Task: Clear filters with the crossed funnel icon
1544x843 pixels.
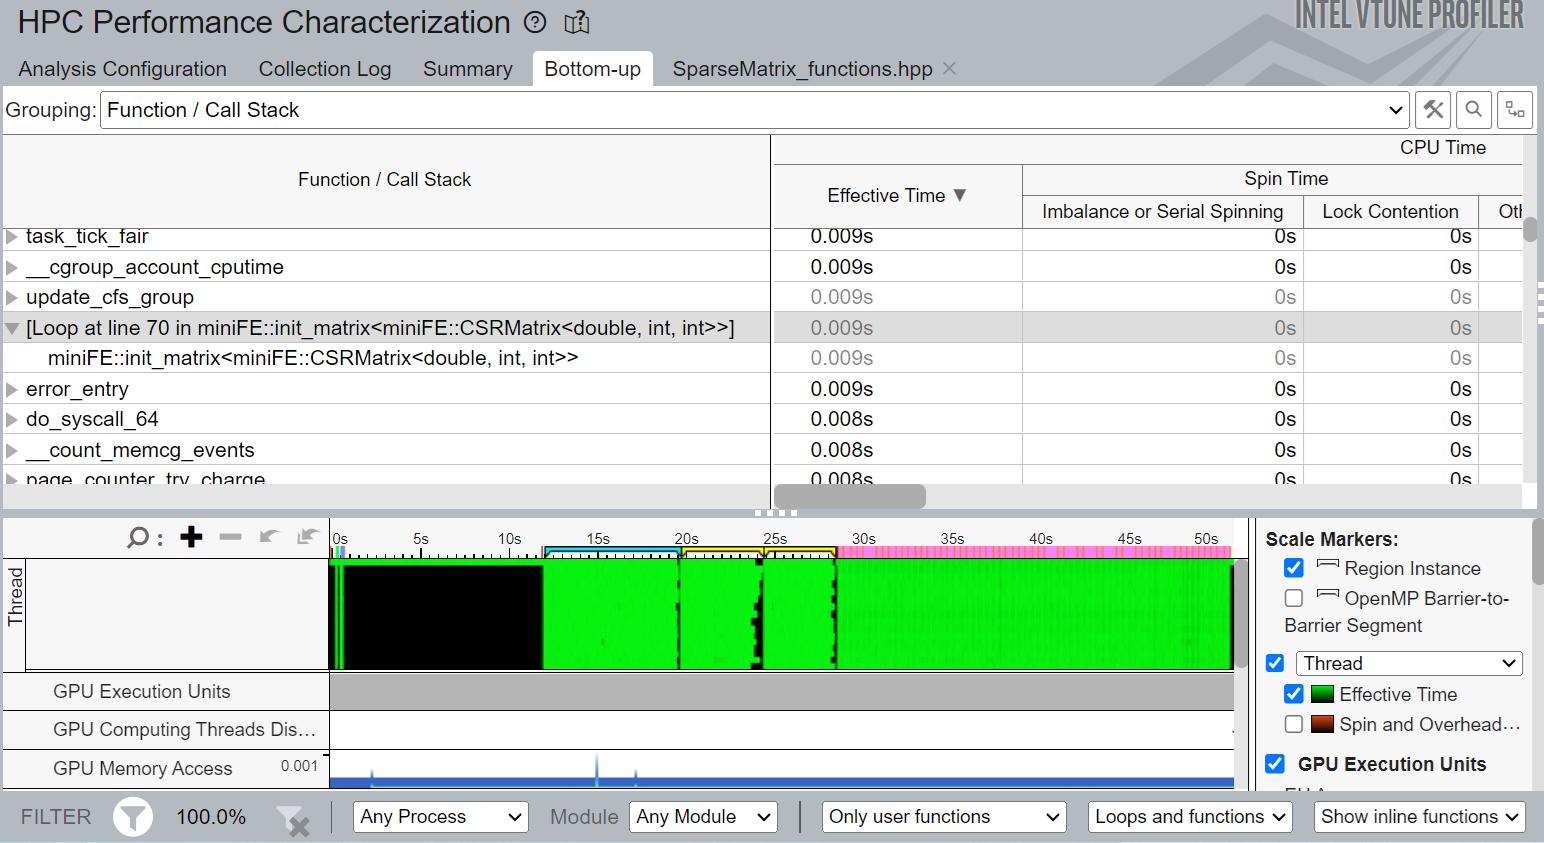Action: [x=293, y=819]
